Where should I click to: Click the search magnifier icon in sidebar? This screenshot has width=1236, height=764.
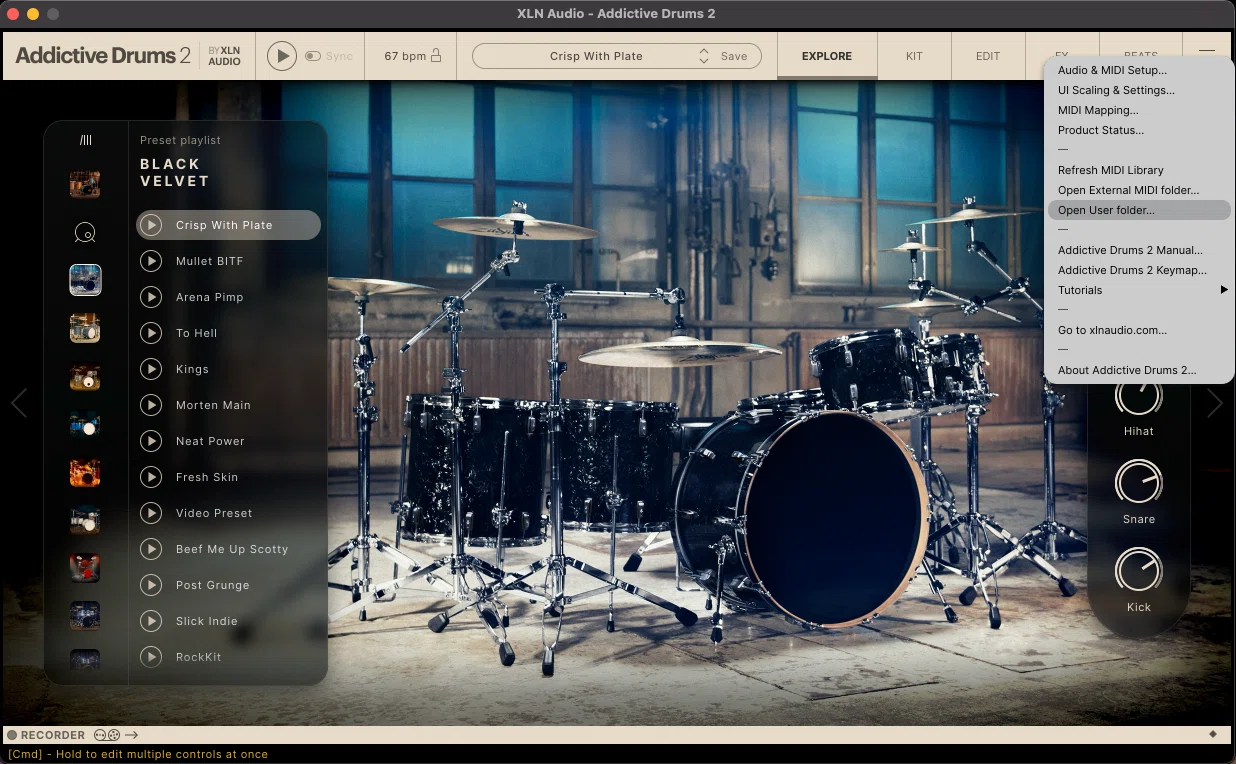click(x=85, y=233)
